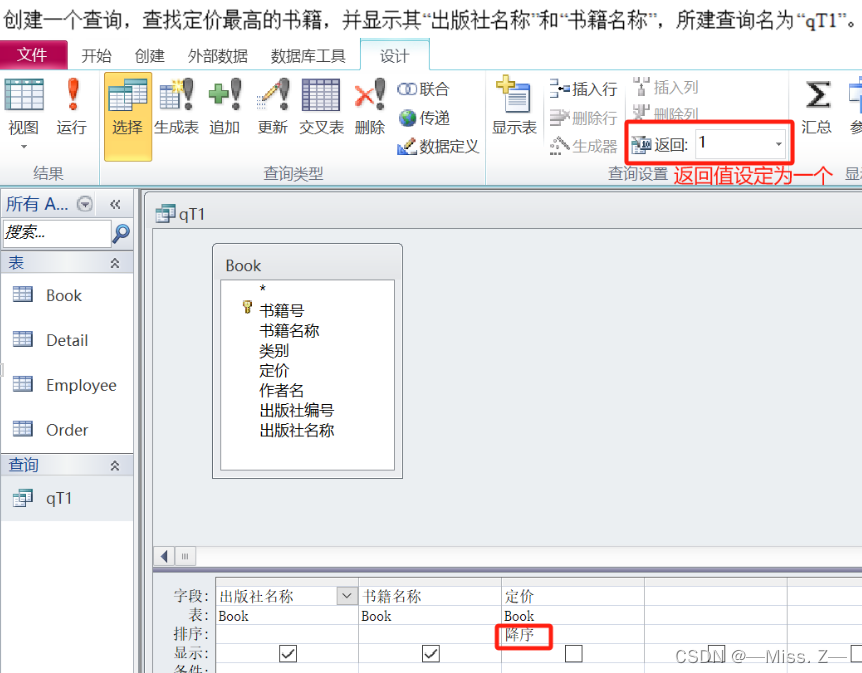Switch to the Home (开始) tab
Image resolution: width=862 pixels, height=673 pixels.
(96, 56)
